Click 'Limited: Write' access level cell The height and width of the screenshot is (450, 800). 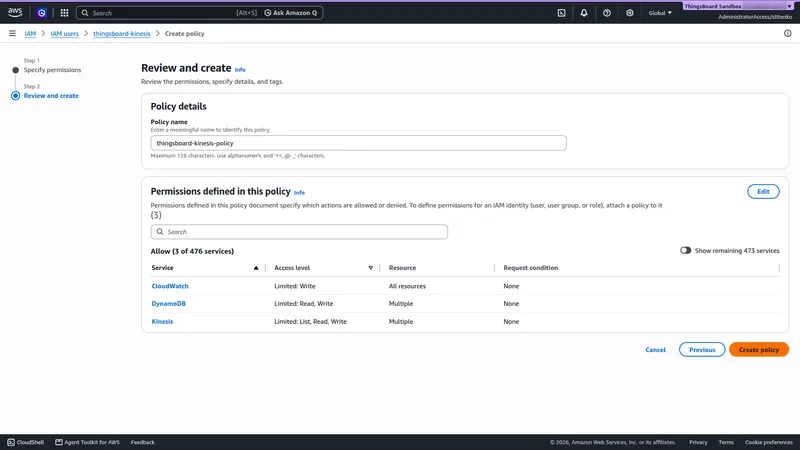coord(295,286)
